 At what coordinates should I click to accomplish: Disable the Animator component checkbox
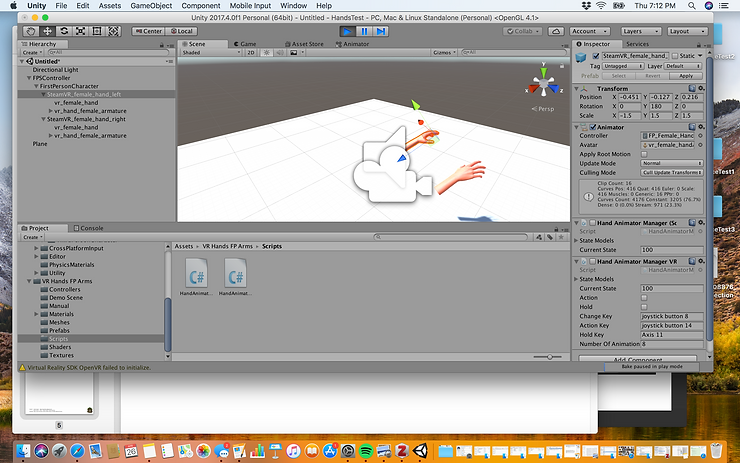pos(593,127)
